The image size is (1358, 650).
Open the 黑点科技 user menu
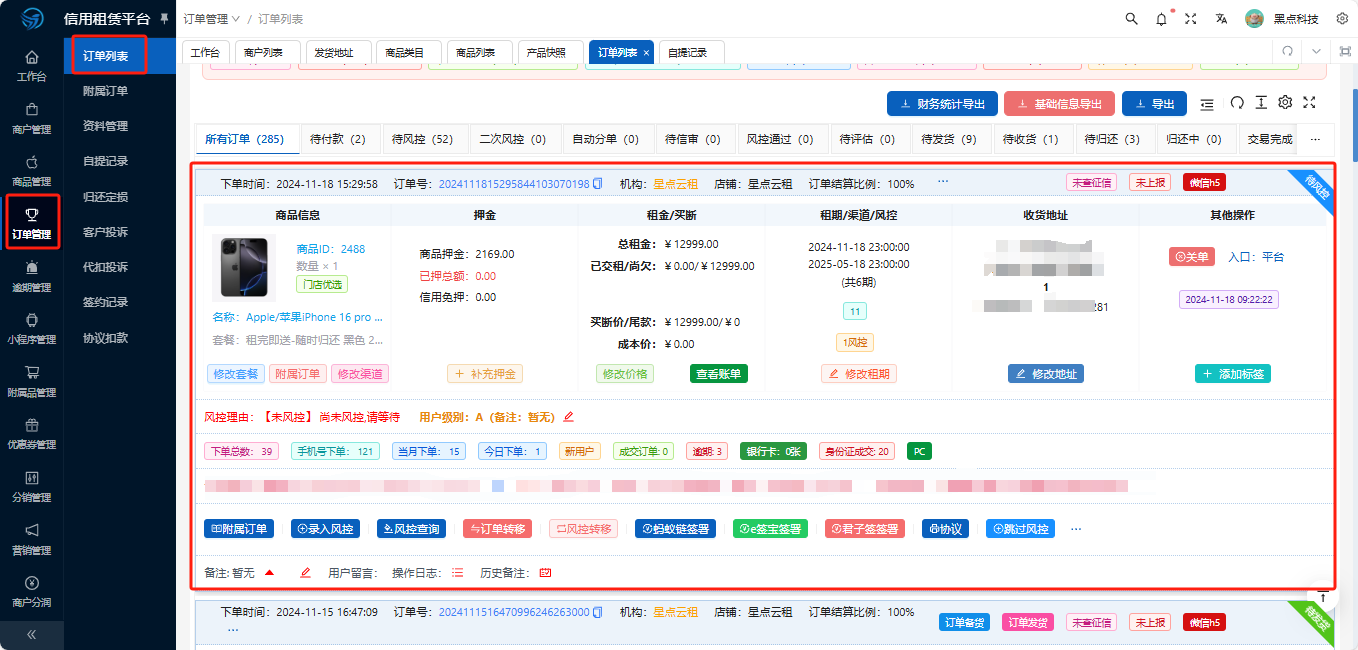[x=1283, y=19]
